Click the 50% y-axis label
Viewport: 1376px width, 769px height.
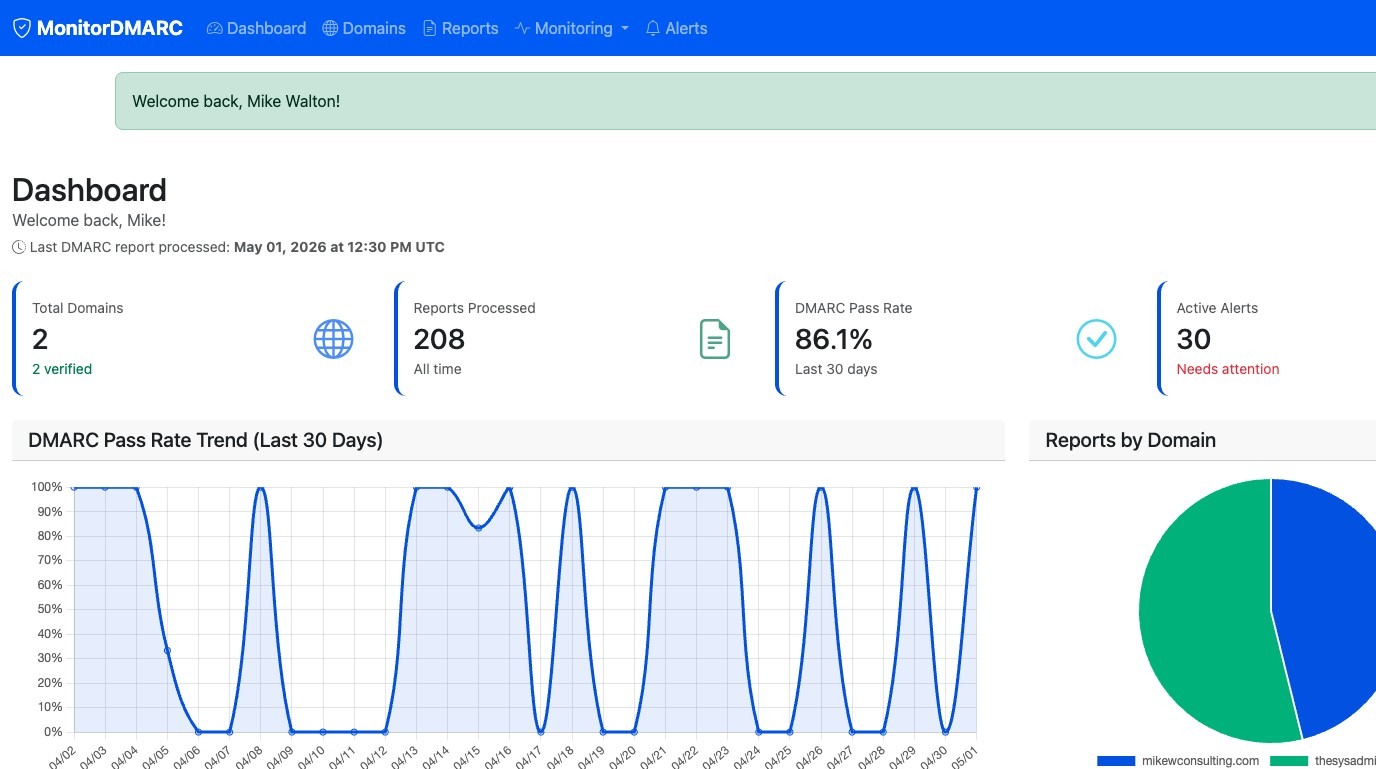coord(49,609)
